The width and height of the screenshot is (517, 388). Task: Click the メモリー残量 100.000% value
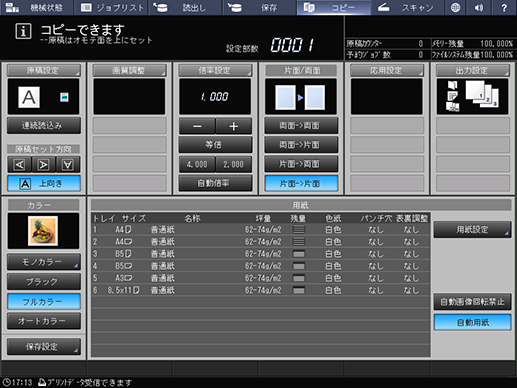(x=496, y=44)
